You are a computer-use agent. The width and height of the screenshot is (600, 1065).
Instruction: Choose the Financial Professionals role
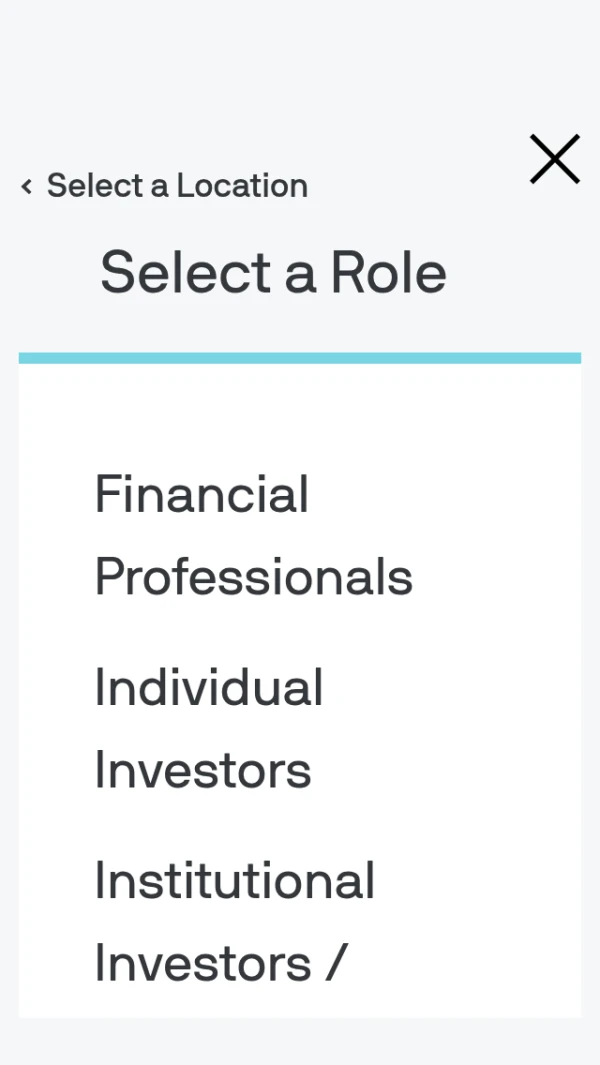[253, 536]
